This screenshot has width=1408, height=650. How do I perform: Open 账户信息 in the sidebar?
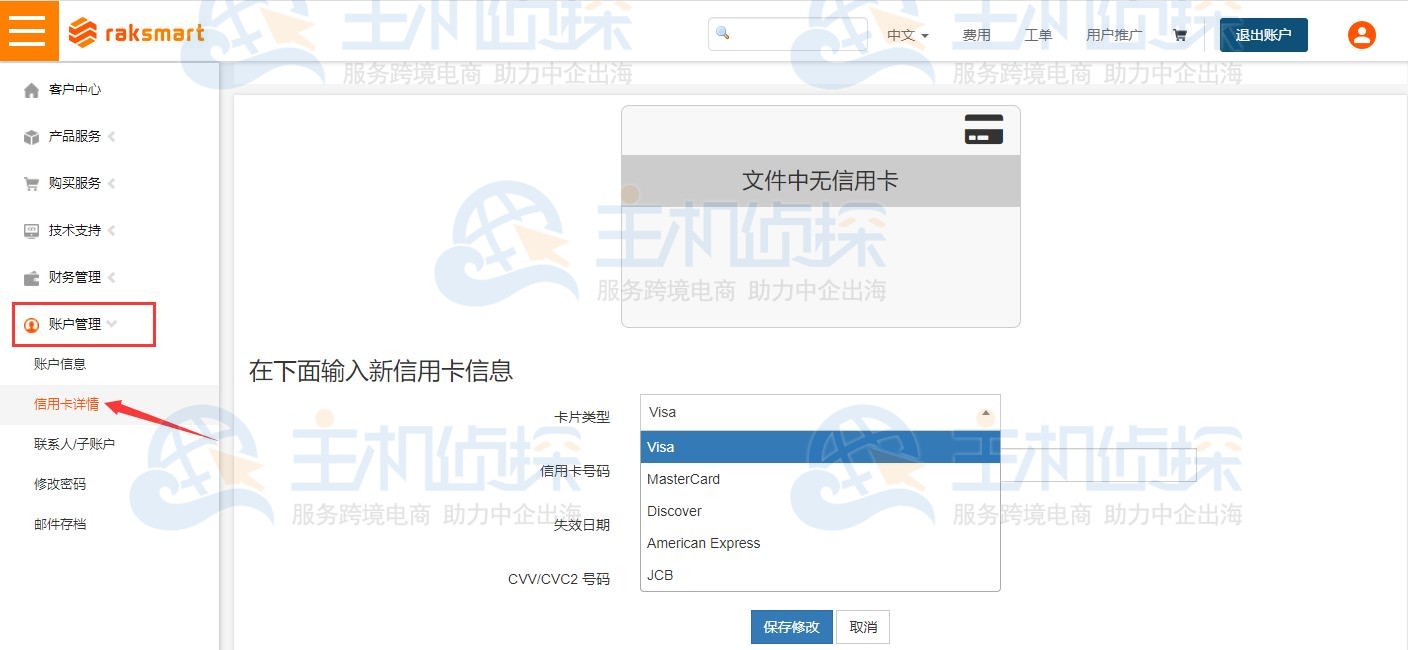click(60, 364)
